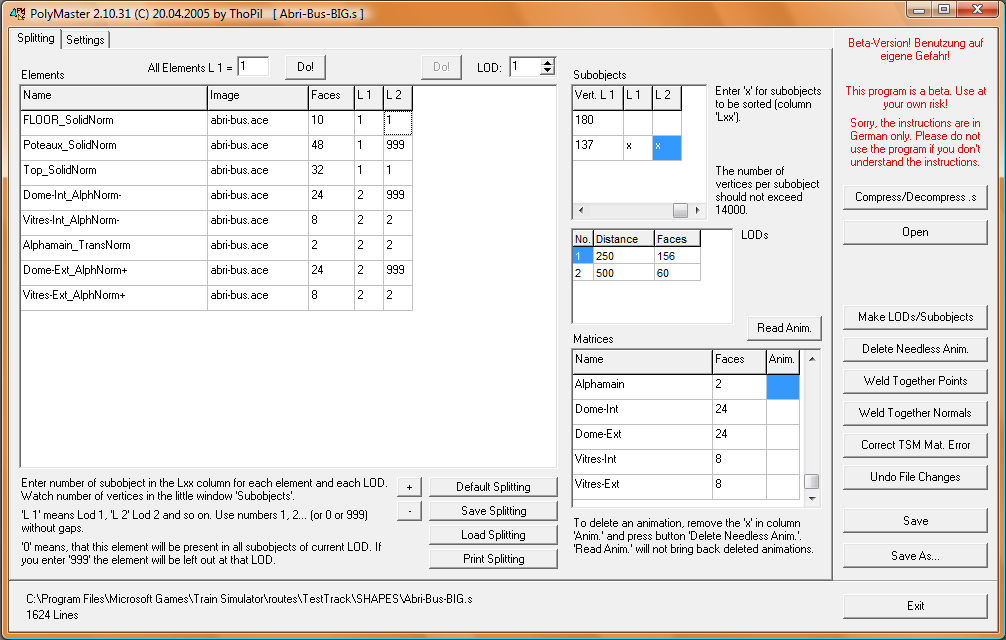Select the Dome-Int matrix row

[x=686, y=410]
